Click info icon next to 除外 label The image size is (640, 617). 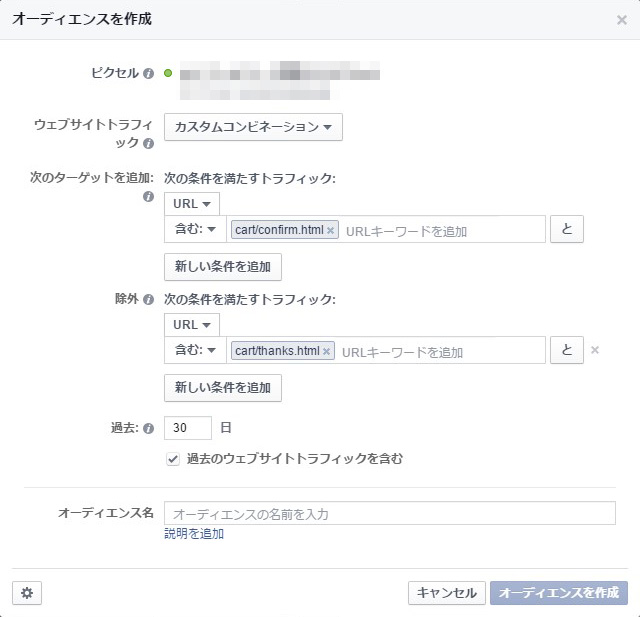point(148,299)
